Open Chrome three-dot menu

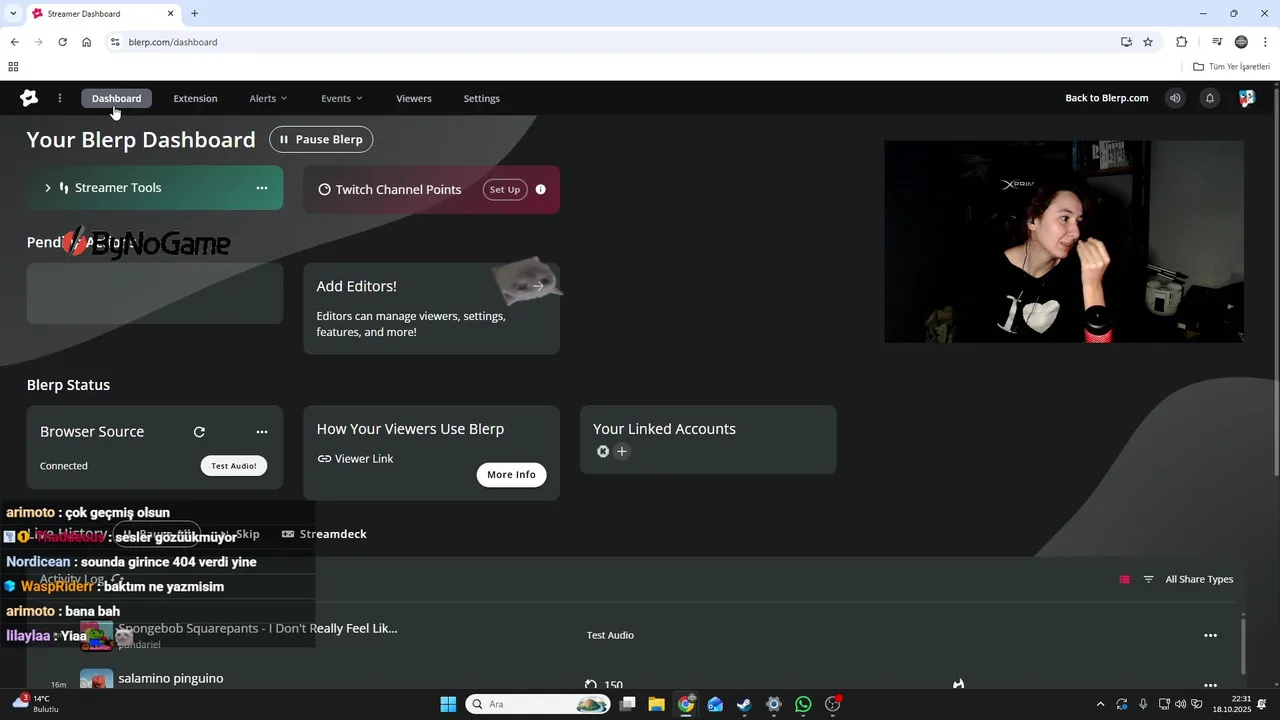(1265, 42)
